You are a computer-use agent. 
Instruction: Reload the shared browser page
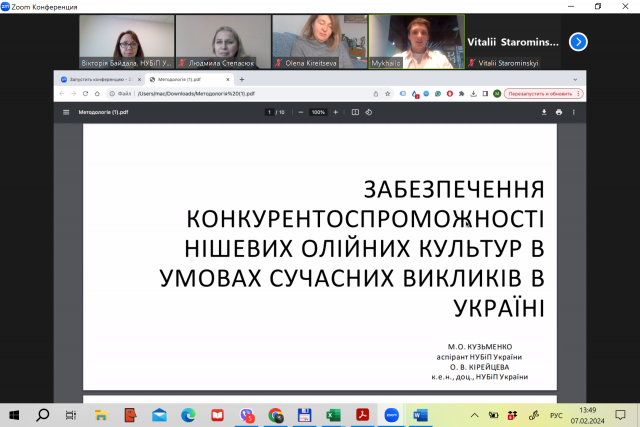85,93
